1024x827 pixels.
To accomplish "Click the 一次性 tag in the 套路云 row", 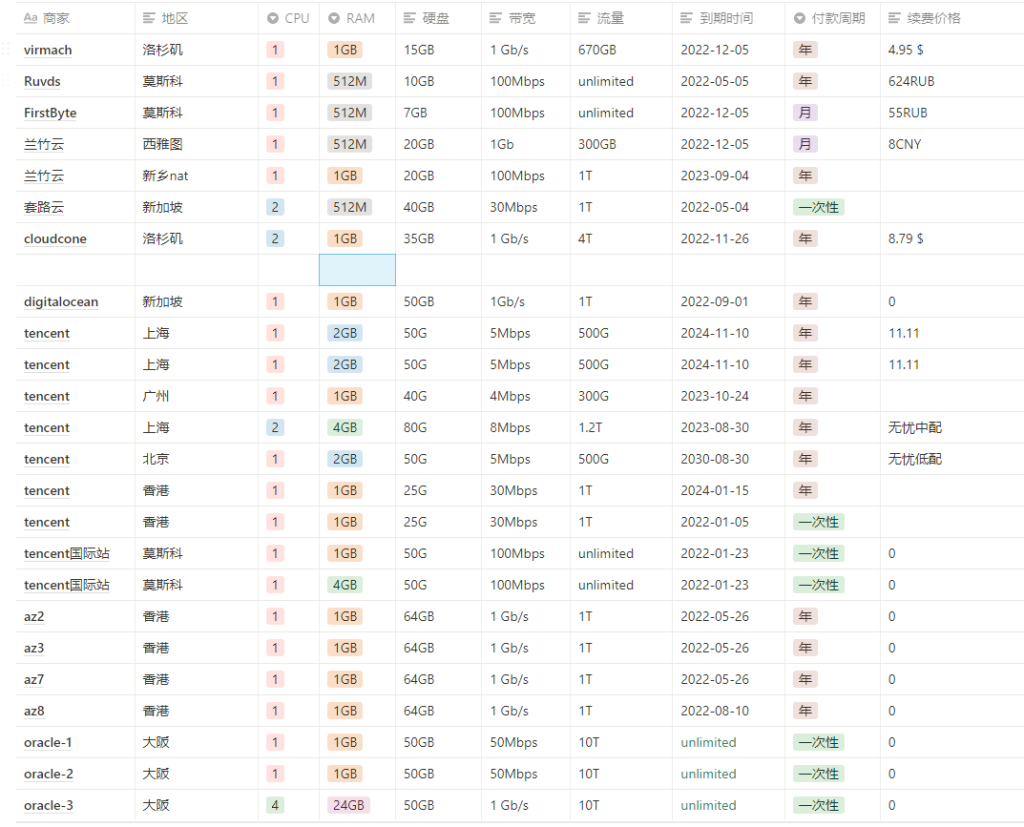I will 819,208.
